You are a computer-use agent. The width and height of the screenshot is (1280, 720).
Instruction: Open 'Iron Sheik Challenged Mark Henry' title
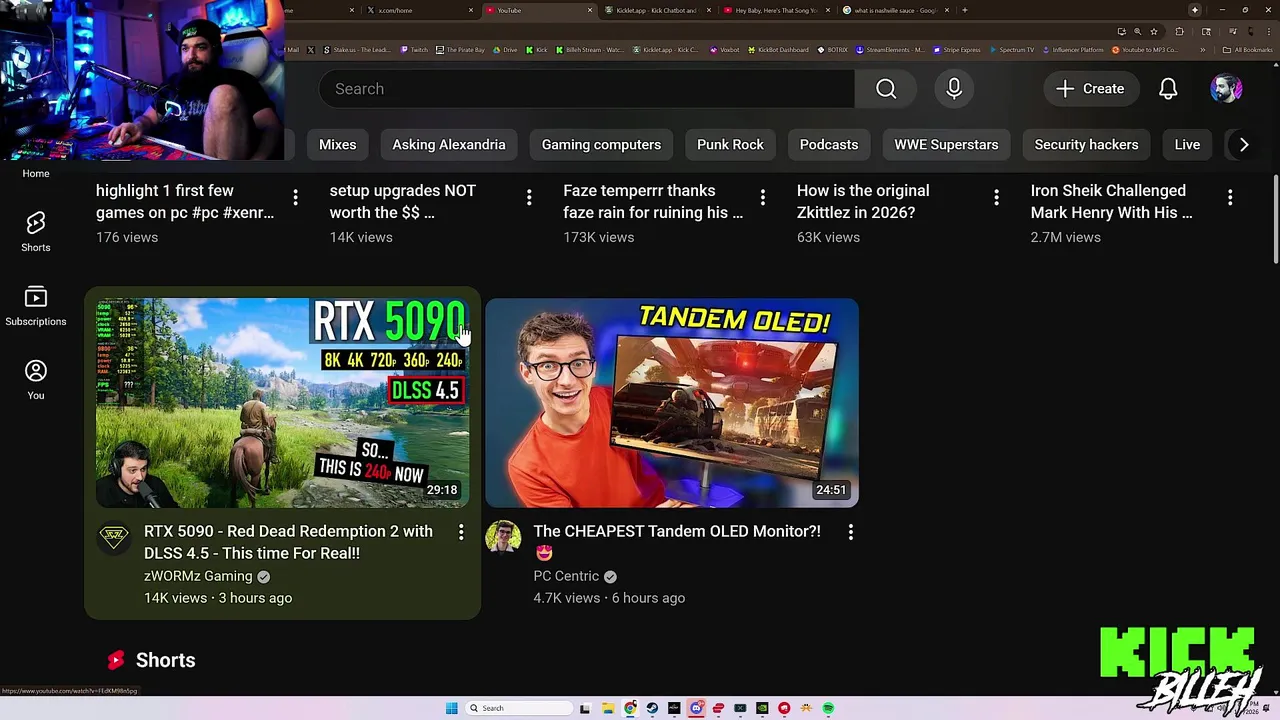pos(1112,201)
